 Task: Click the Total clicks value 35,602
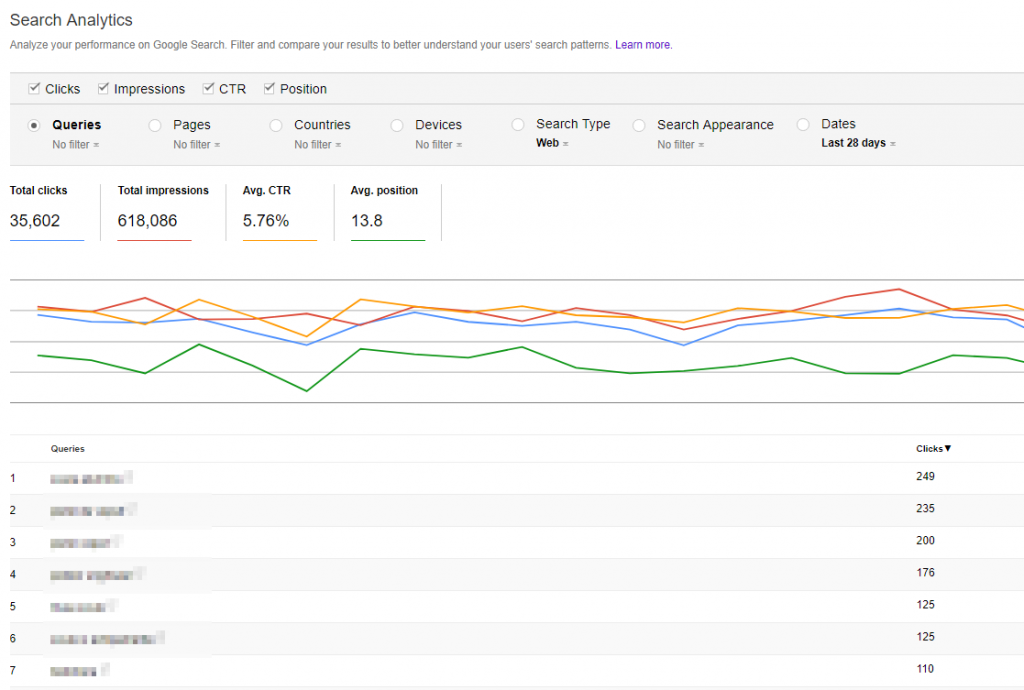pyautogui.click(x=35, y=221)
